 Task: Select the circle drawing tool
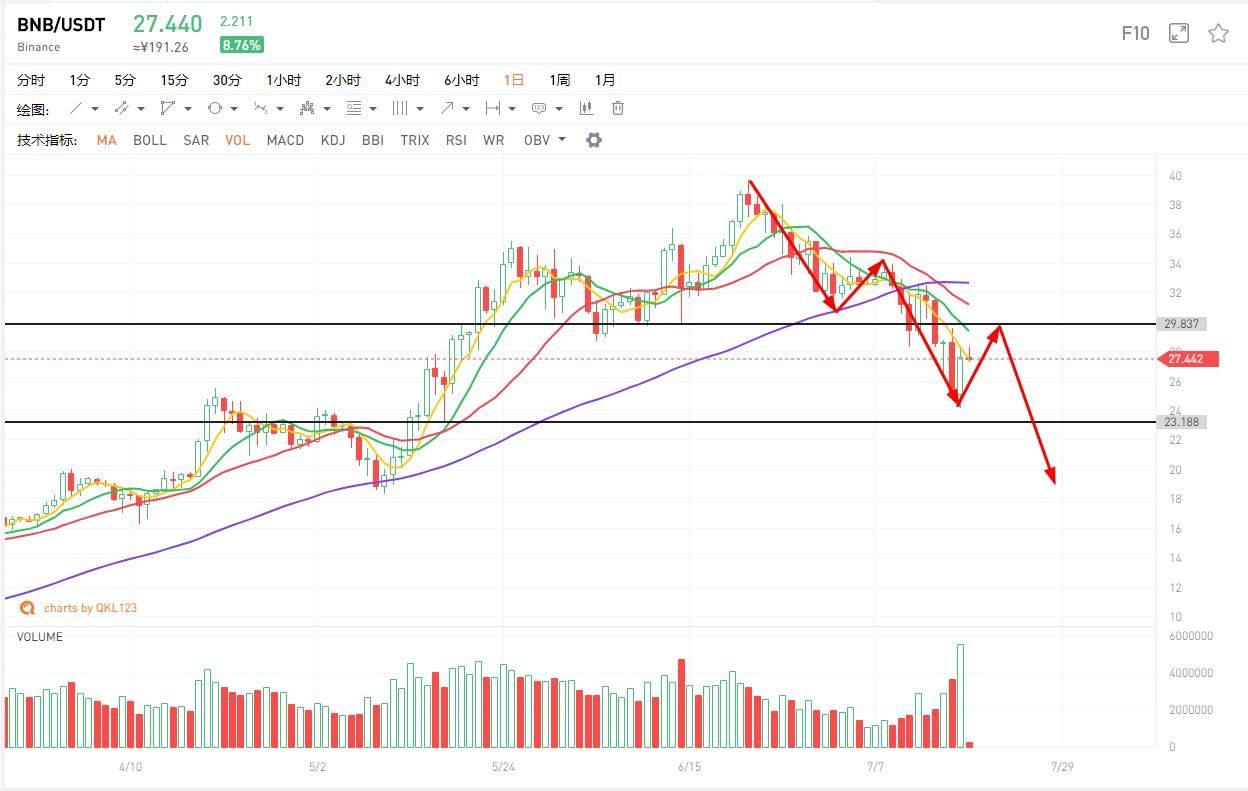[x=214, y=108]
